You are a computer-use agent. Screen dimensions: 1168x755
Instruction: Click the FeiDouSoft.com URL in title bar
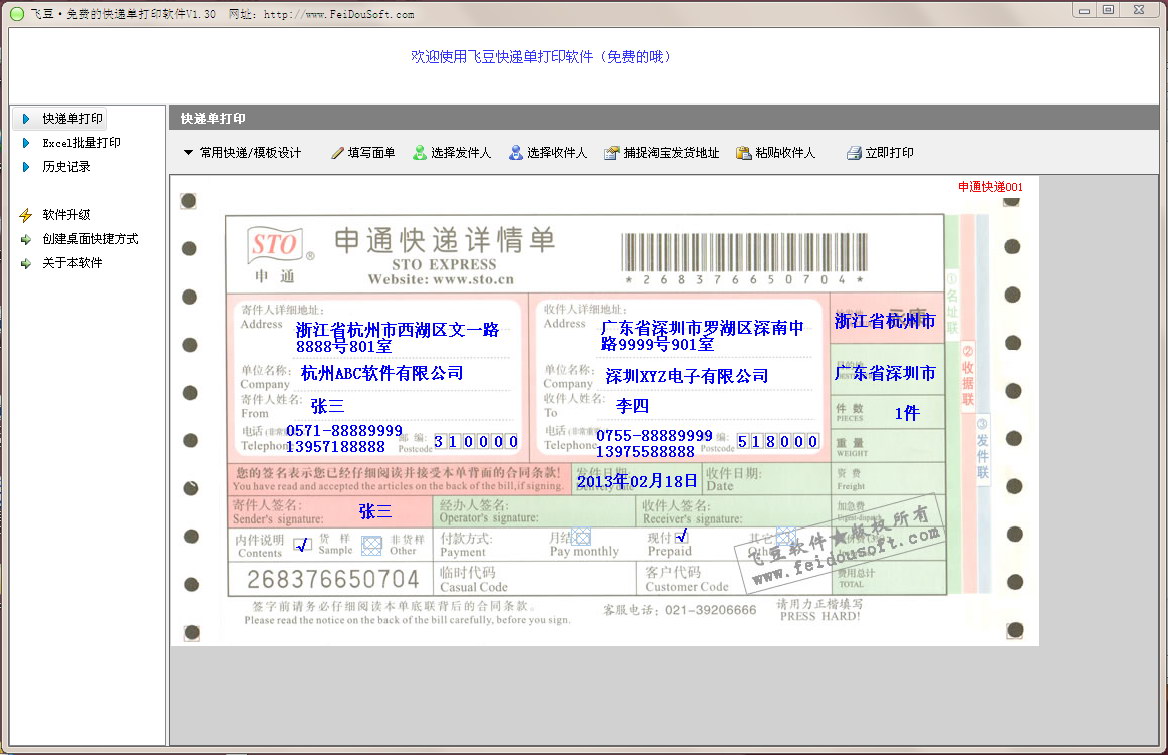tap(339, 14)
